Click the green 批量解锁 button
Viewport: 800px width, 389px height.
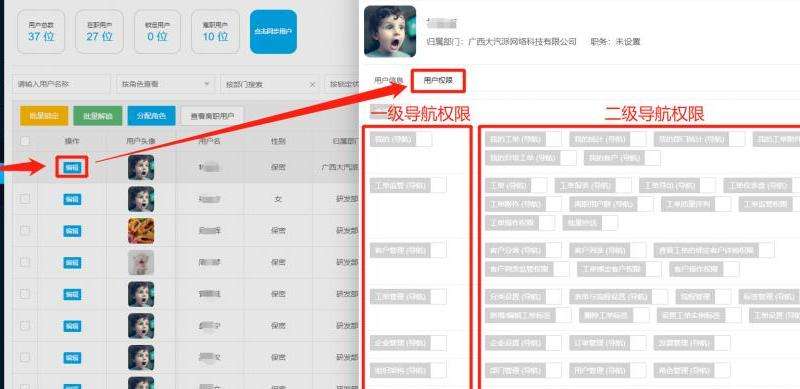(97, 116)
